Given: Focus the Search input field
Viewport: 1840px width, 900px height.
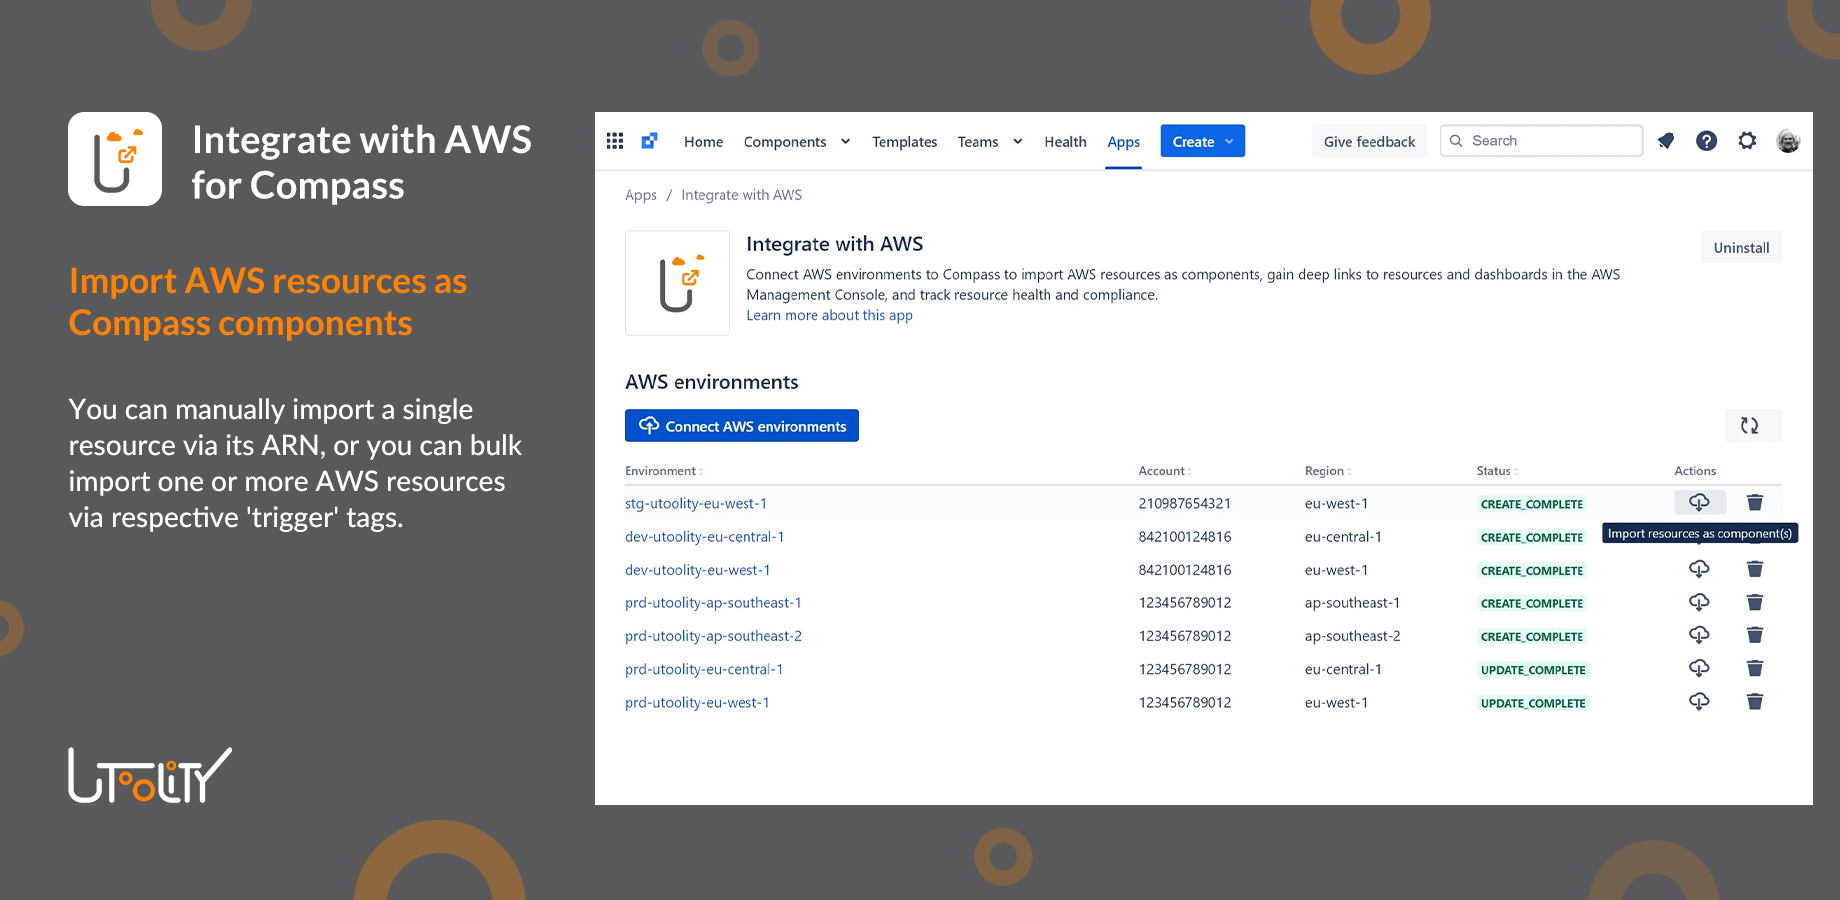Looking at the screenshot, I should (1541, 141).
